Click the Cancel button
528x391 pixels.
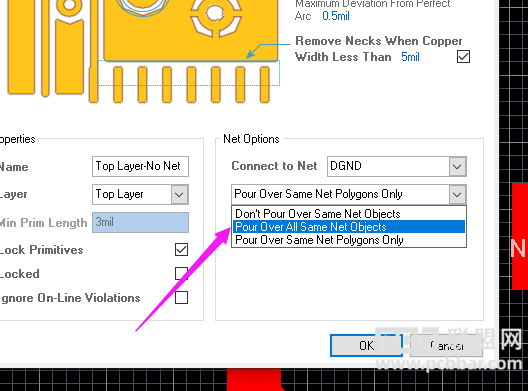coord(447,346)
